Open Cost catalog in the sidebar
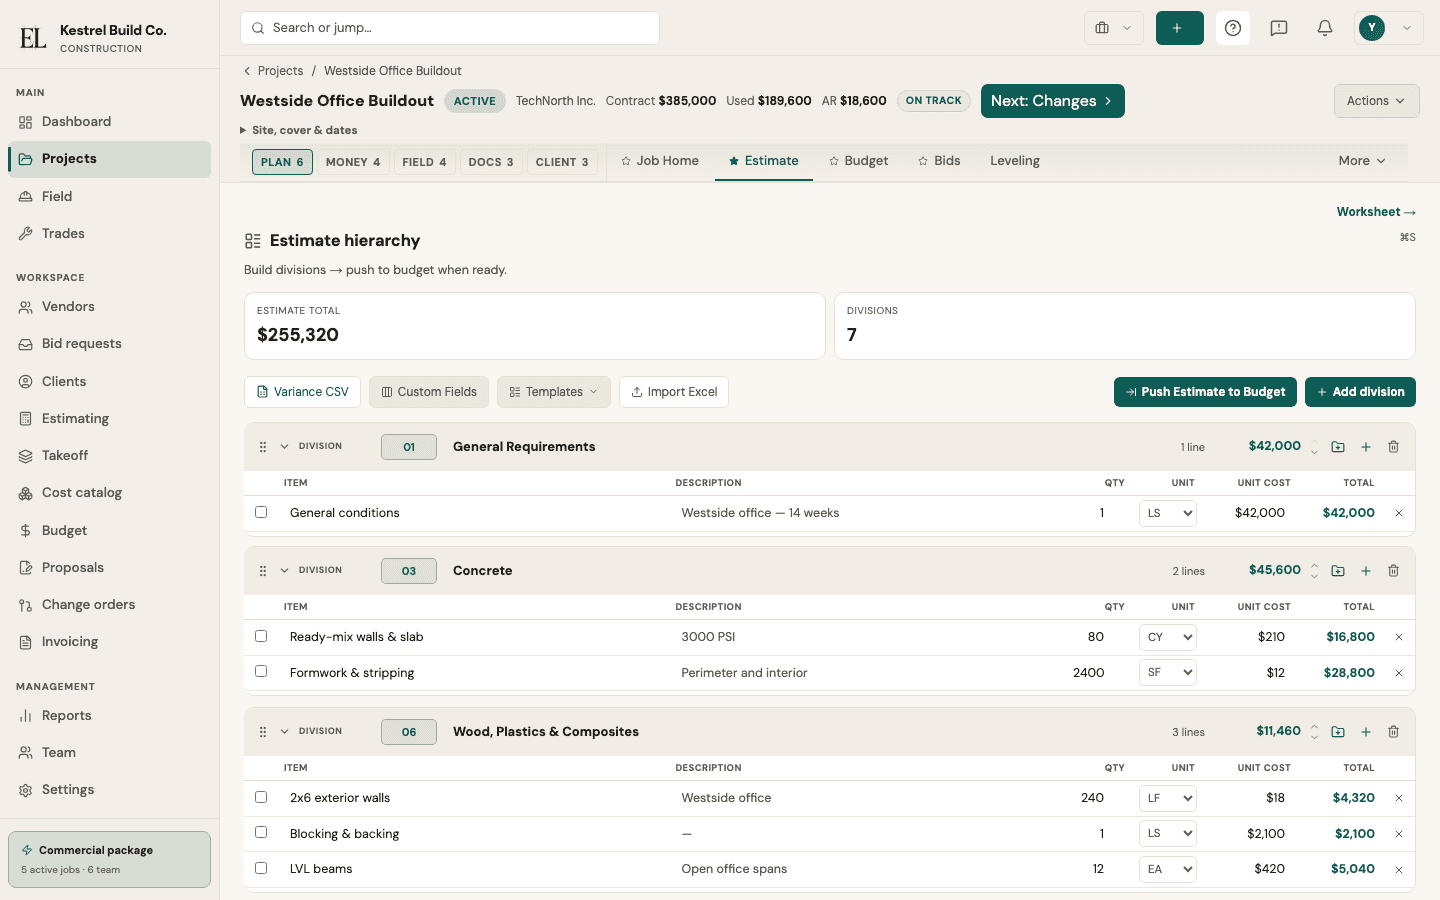The image size is (1440, 900). (x=110, y=493)
